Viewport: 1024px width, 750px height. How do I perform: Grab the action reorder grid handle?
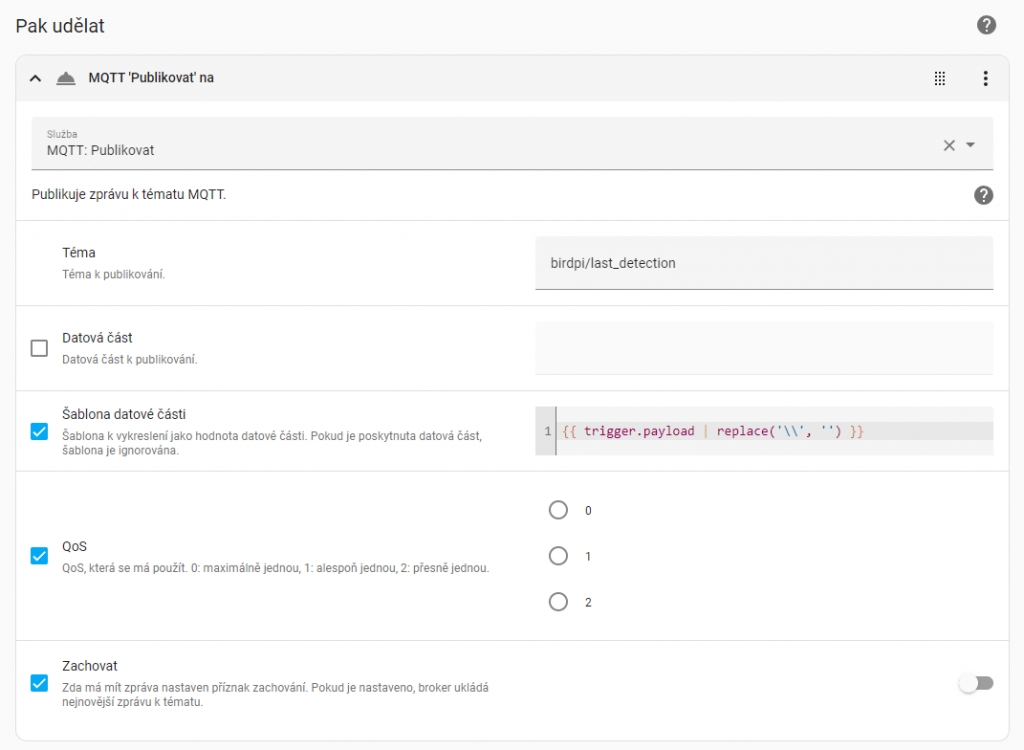[939, 78]
